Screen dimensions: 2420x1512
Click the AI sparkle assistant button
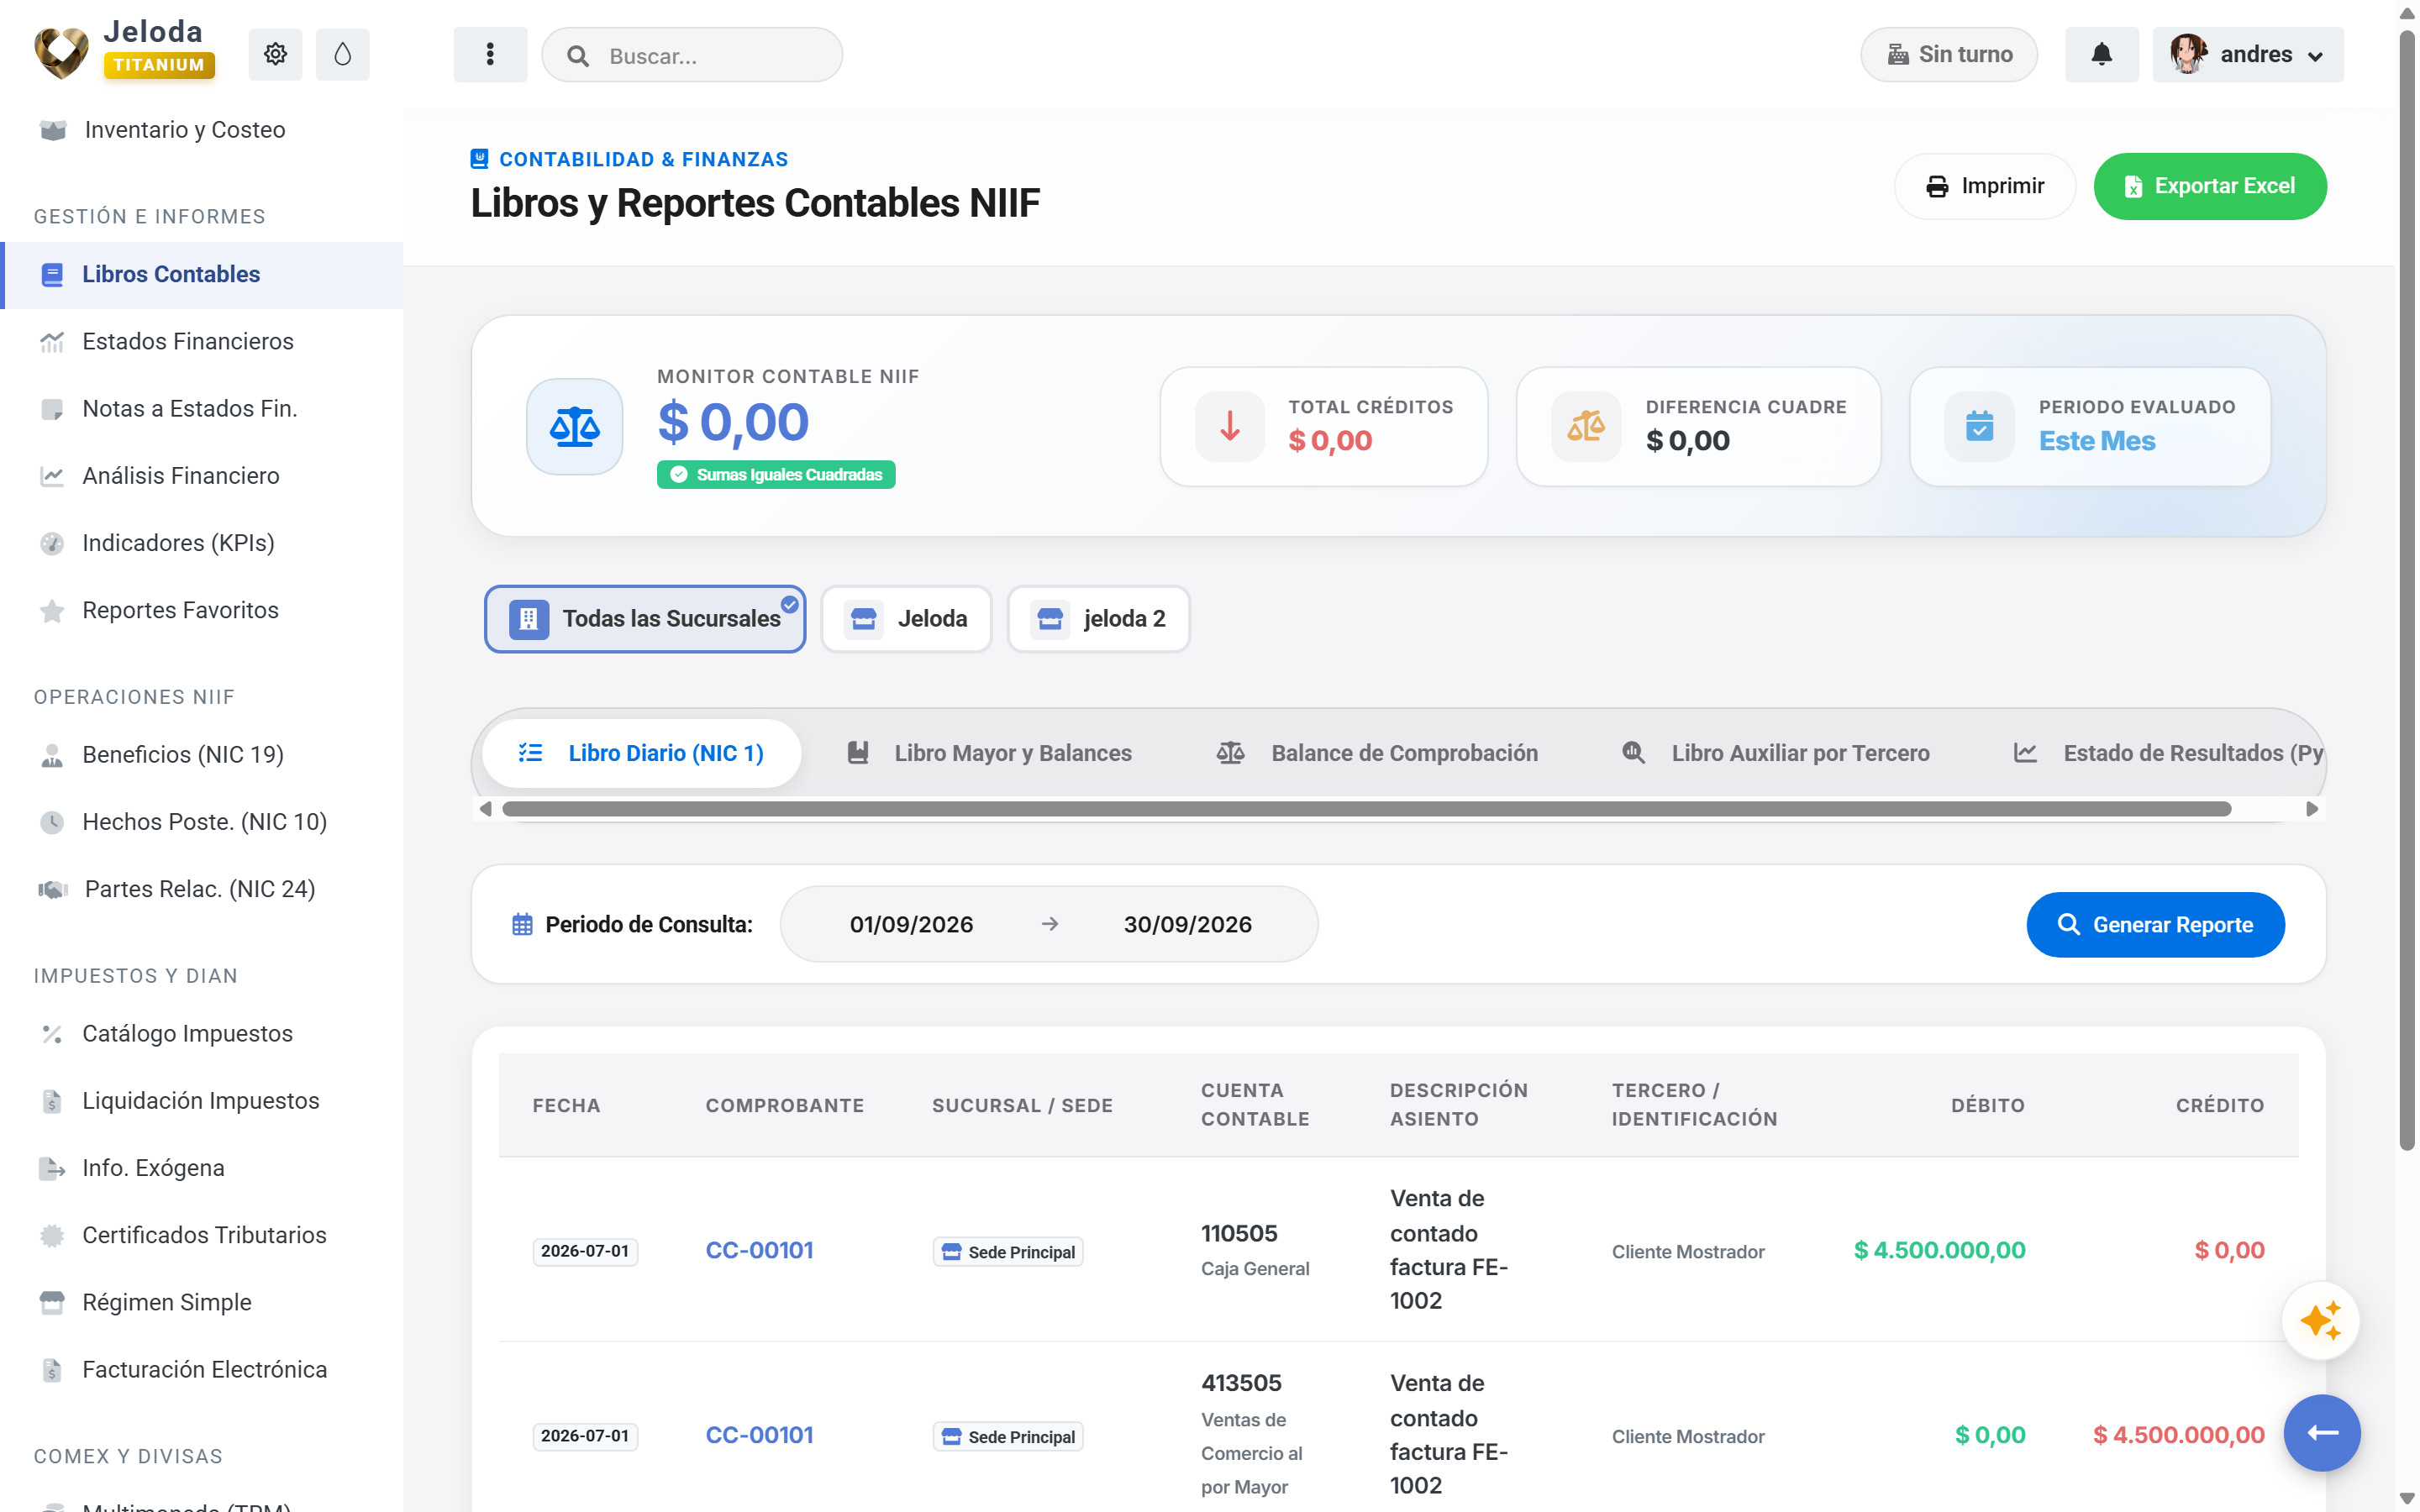2320,1321
